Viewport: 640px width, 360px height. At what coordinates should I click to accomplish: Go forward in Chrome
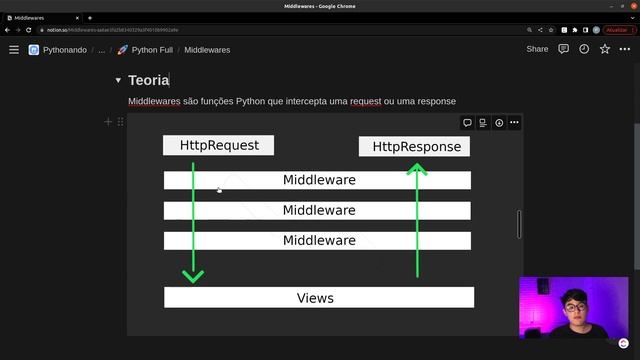tap(18, 30)
